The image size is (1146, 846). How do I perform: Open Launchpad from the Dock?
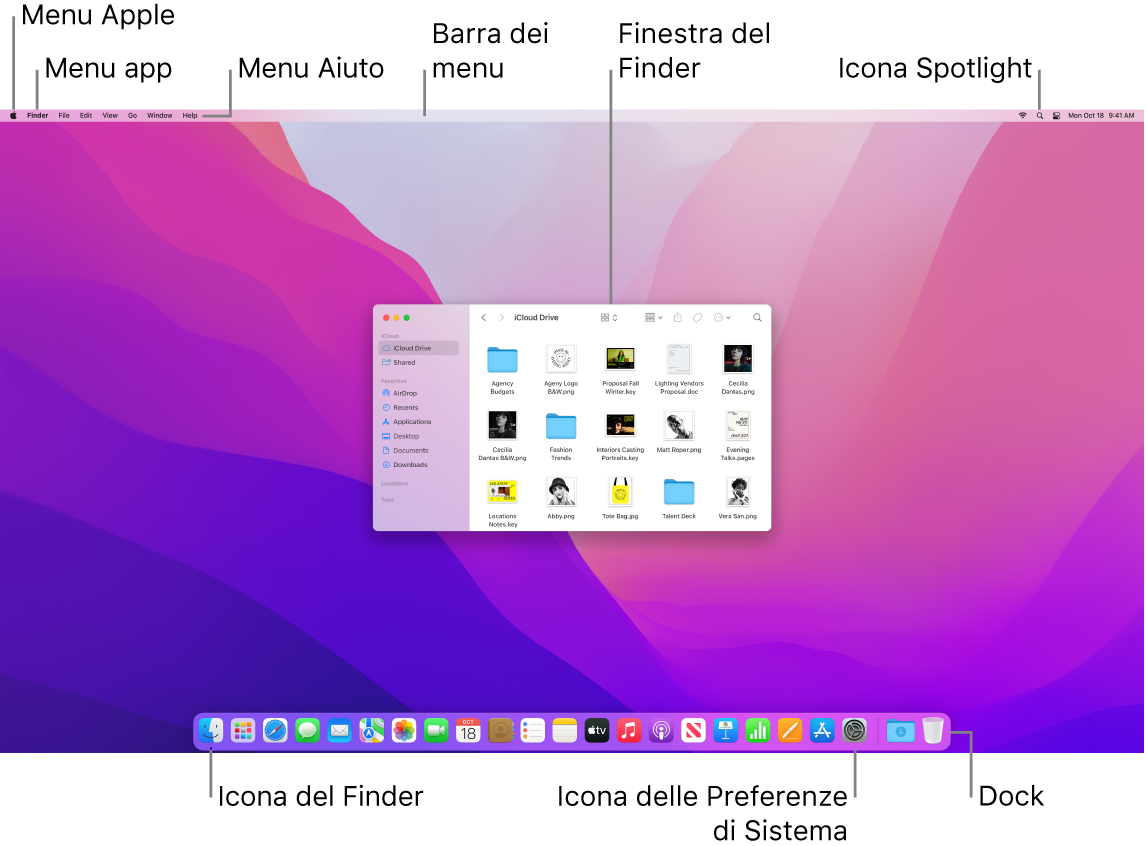coord(242,730)
